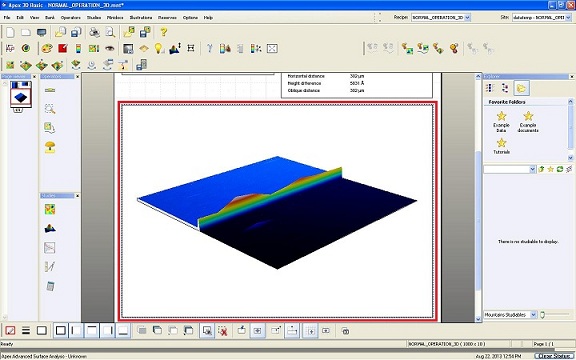
Task: Expand the Recipe dropdown
Action: click(x=468, y=17)
